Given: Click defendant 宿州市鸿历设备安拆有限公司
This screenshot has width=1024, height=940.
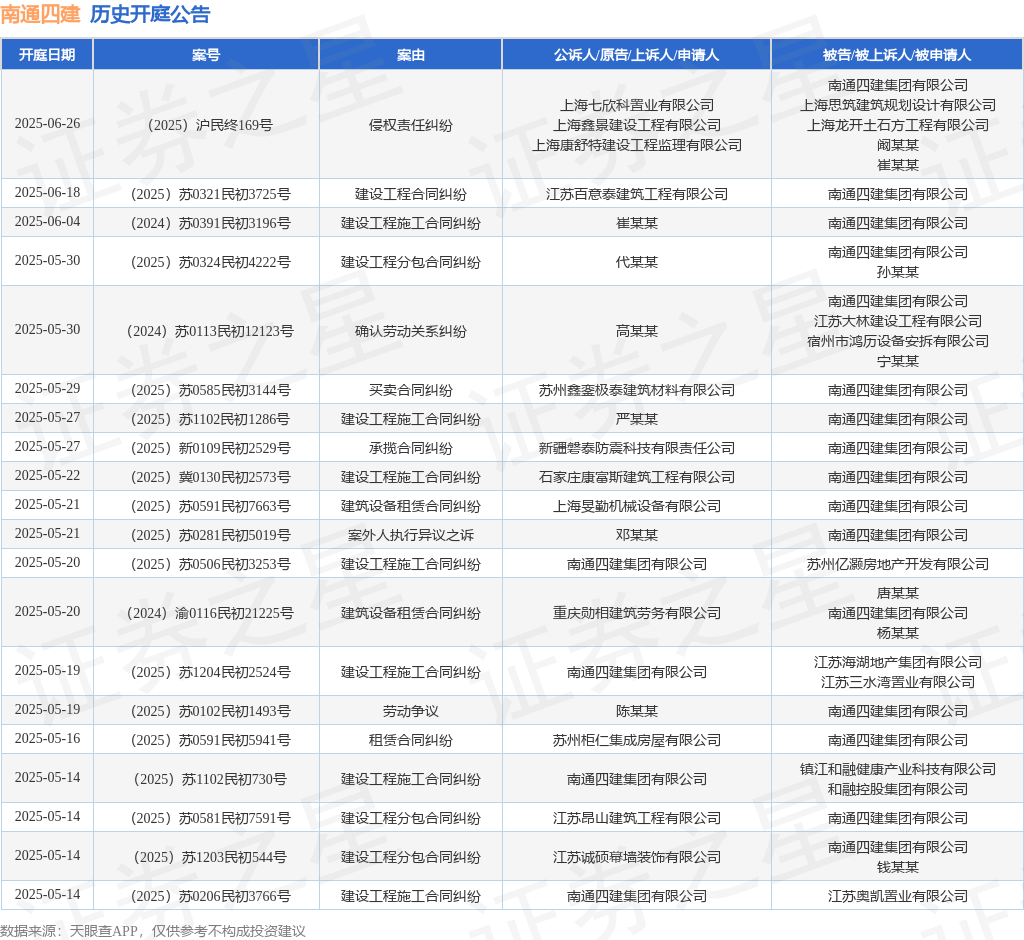Looking at the screenshot, I should tap(898, 341).
